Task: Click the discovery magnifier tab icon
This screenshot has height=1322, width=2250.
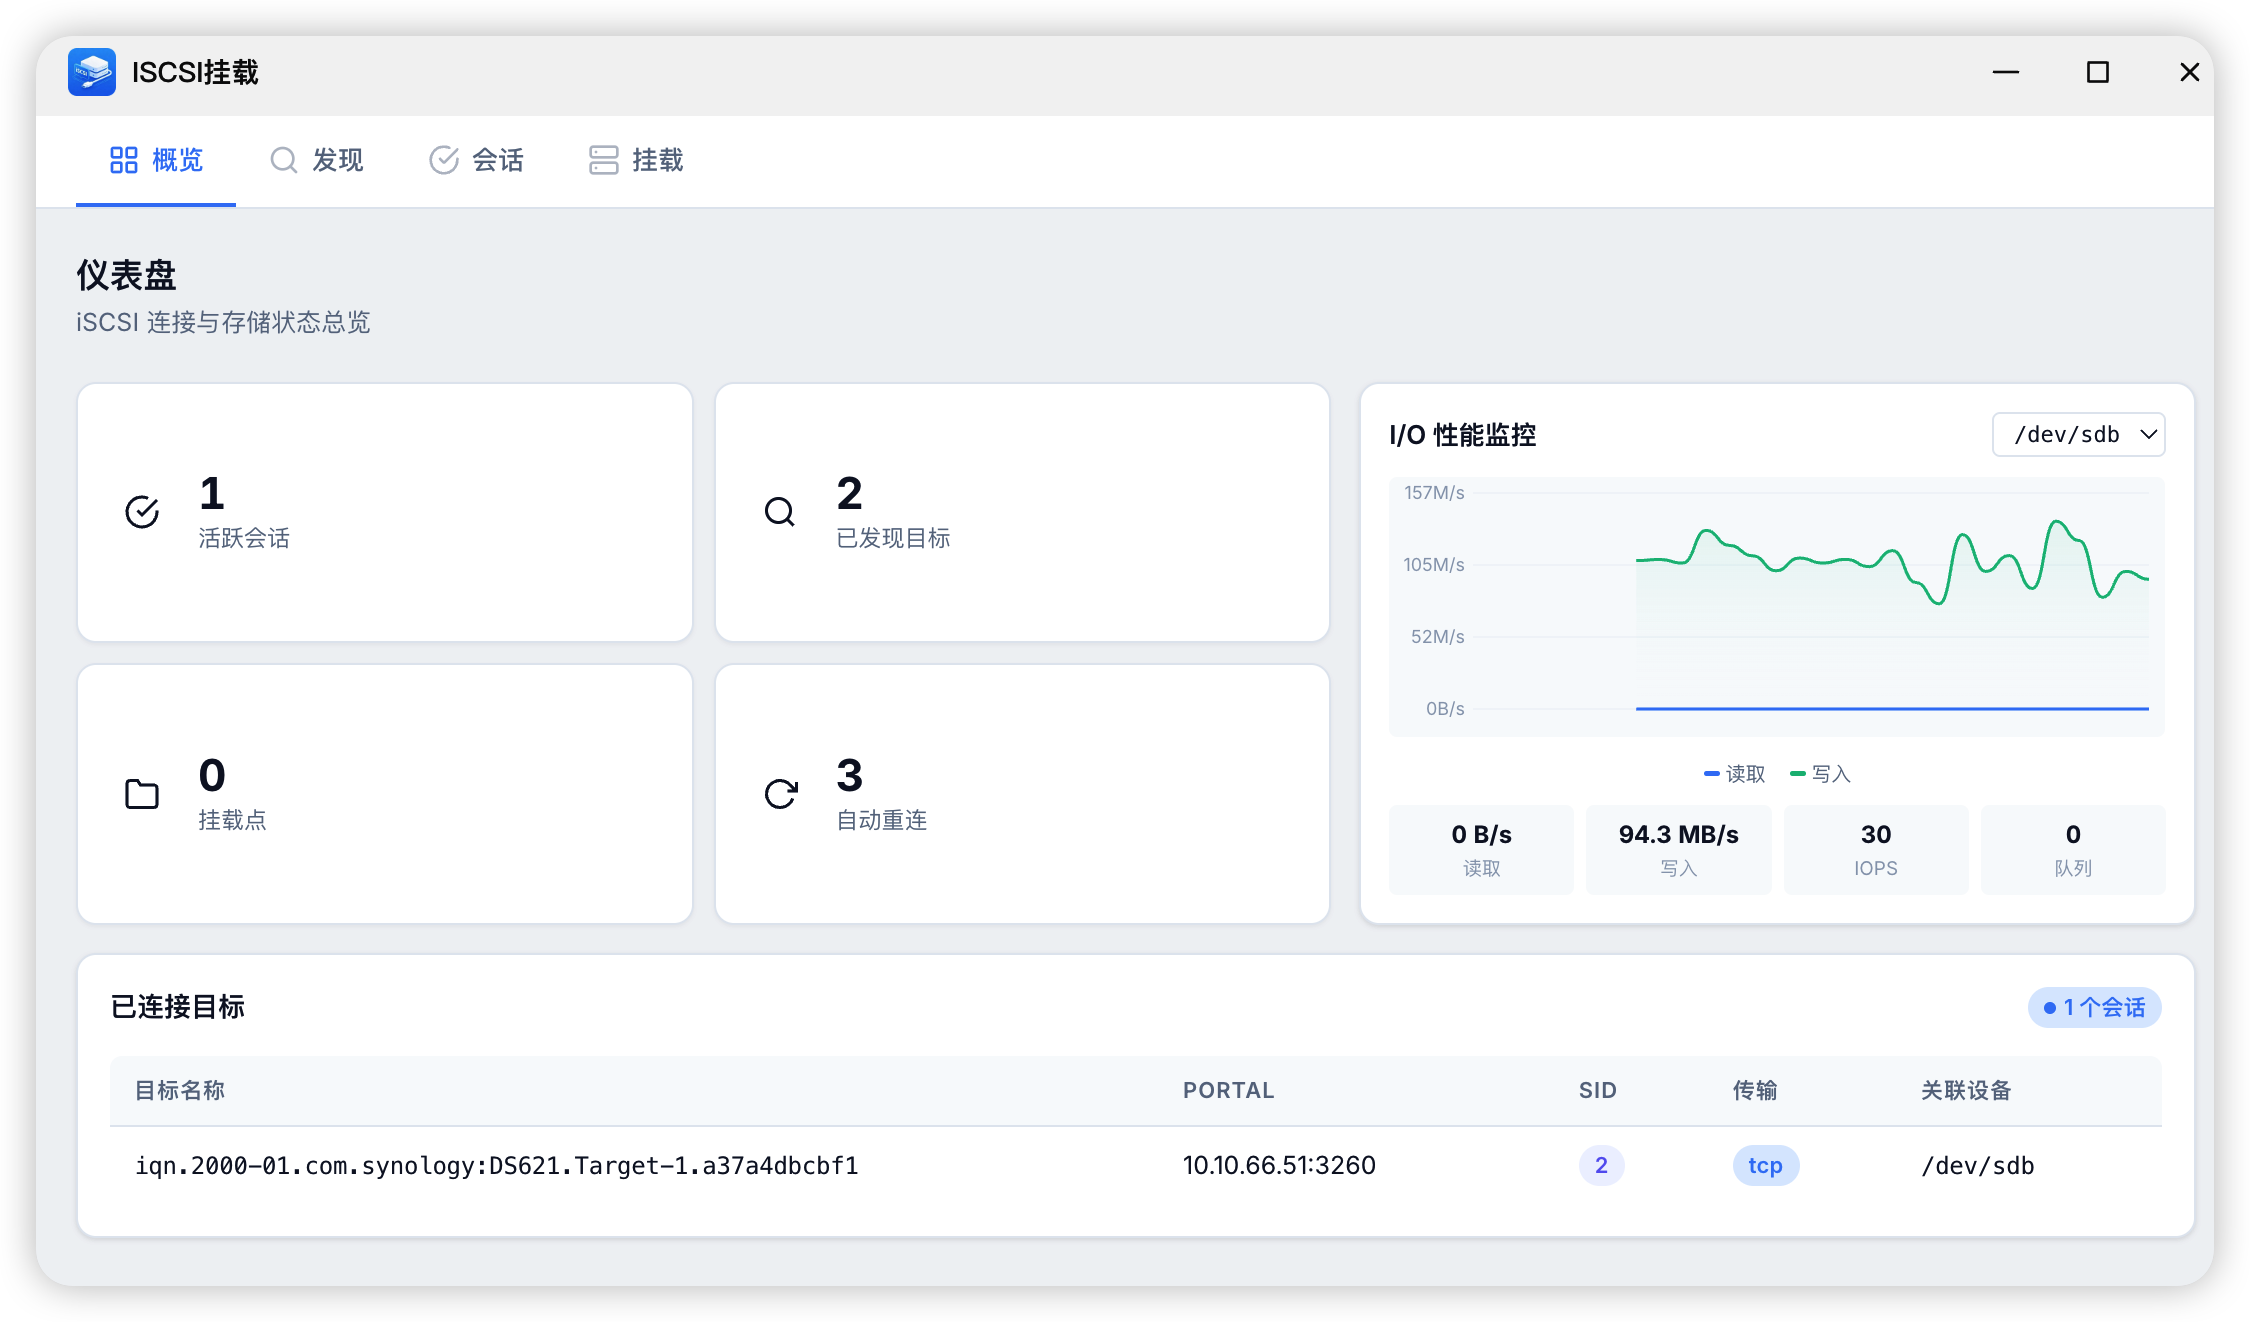Action: (284, 160)
